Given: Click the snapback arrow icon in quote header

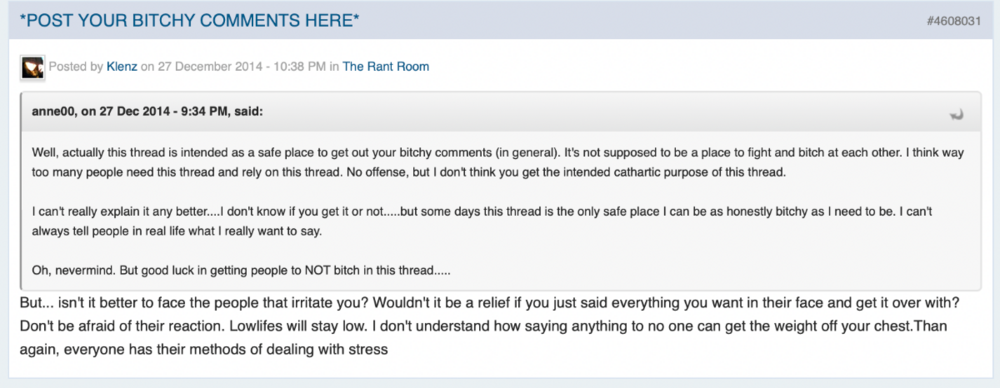Looking at the screenshot, I should [956, 115].
